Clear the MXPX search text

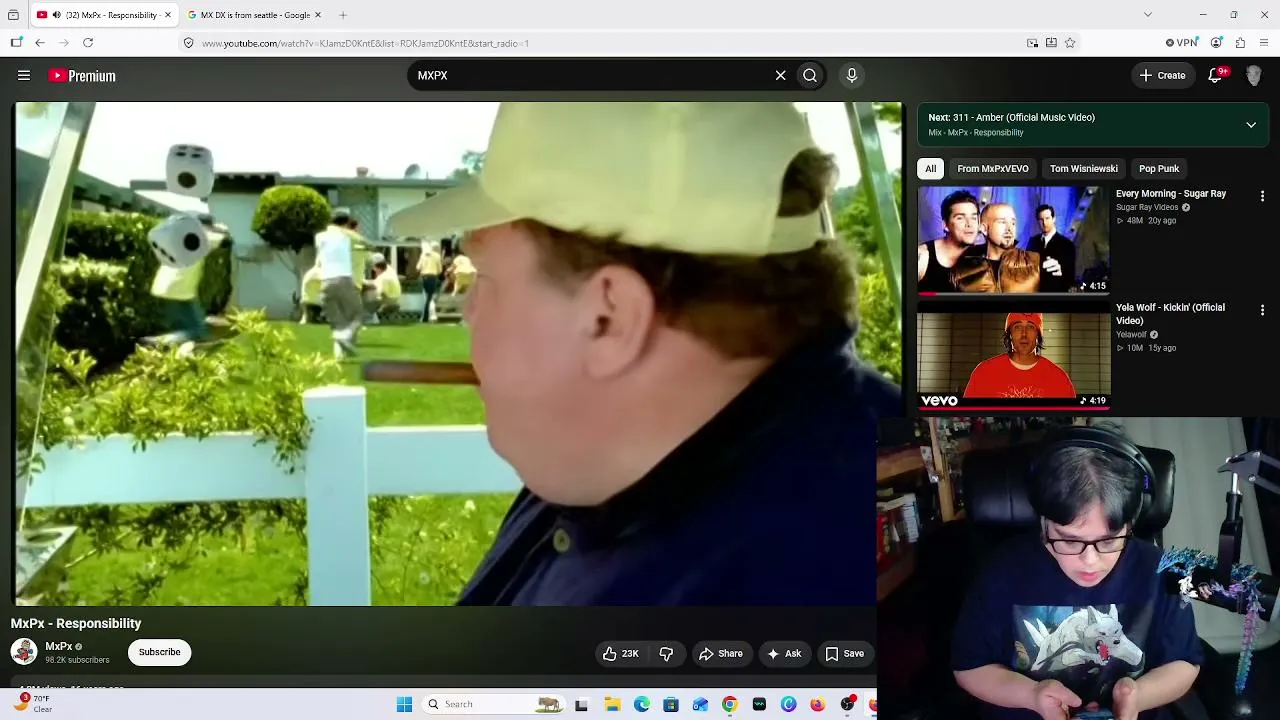(780, 75)
